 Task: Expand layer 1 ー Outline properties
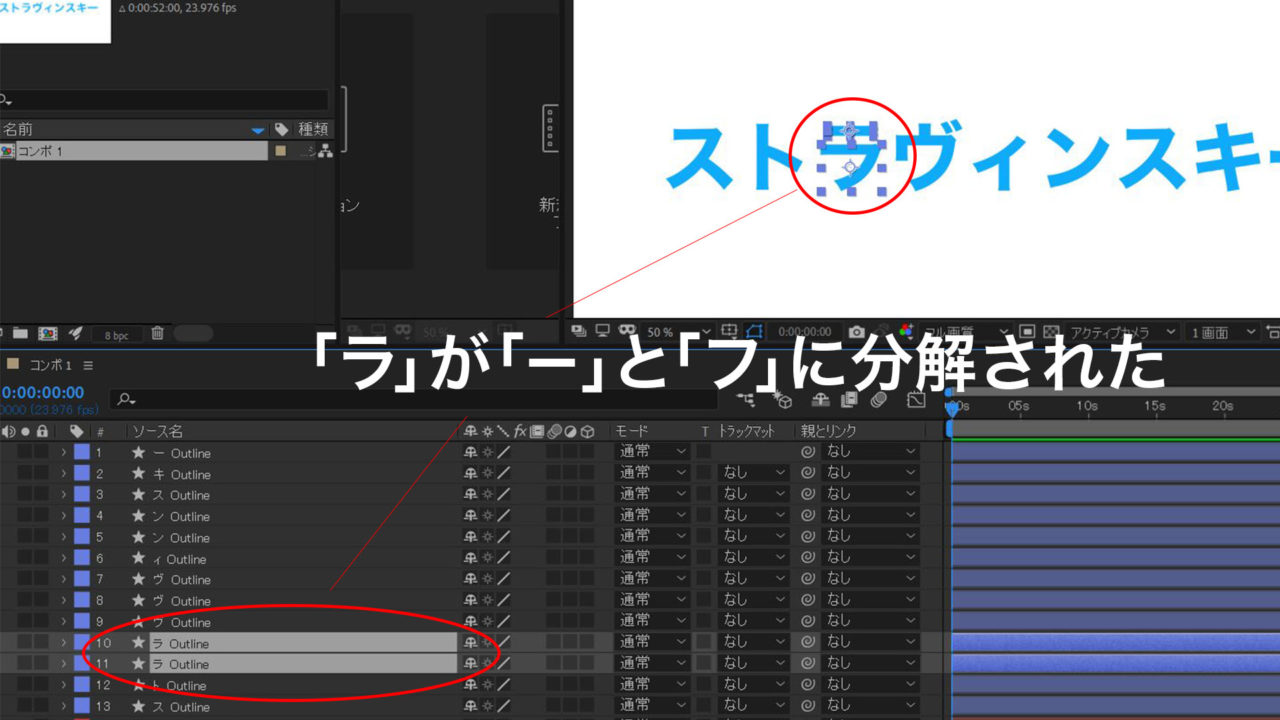[x=63, y=453]
